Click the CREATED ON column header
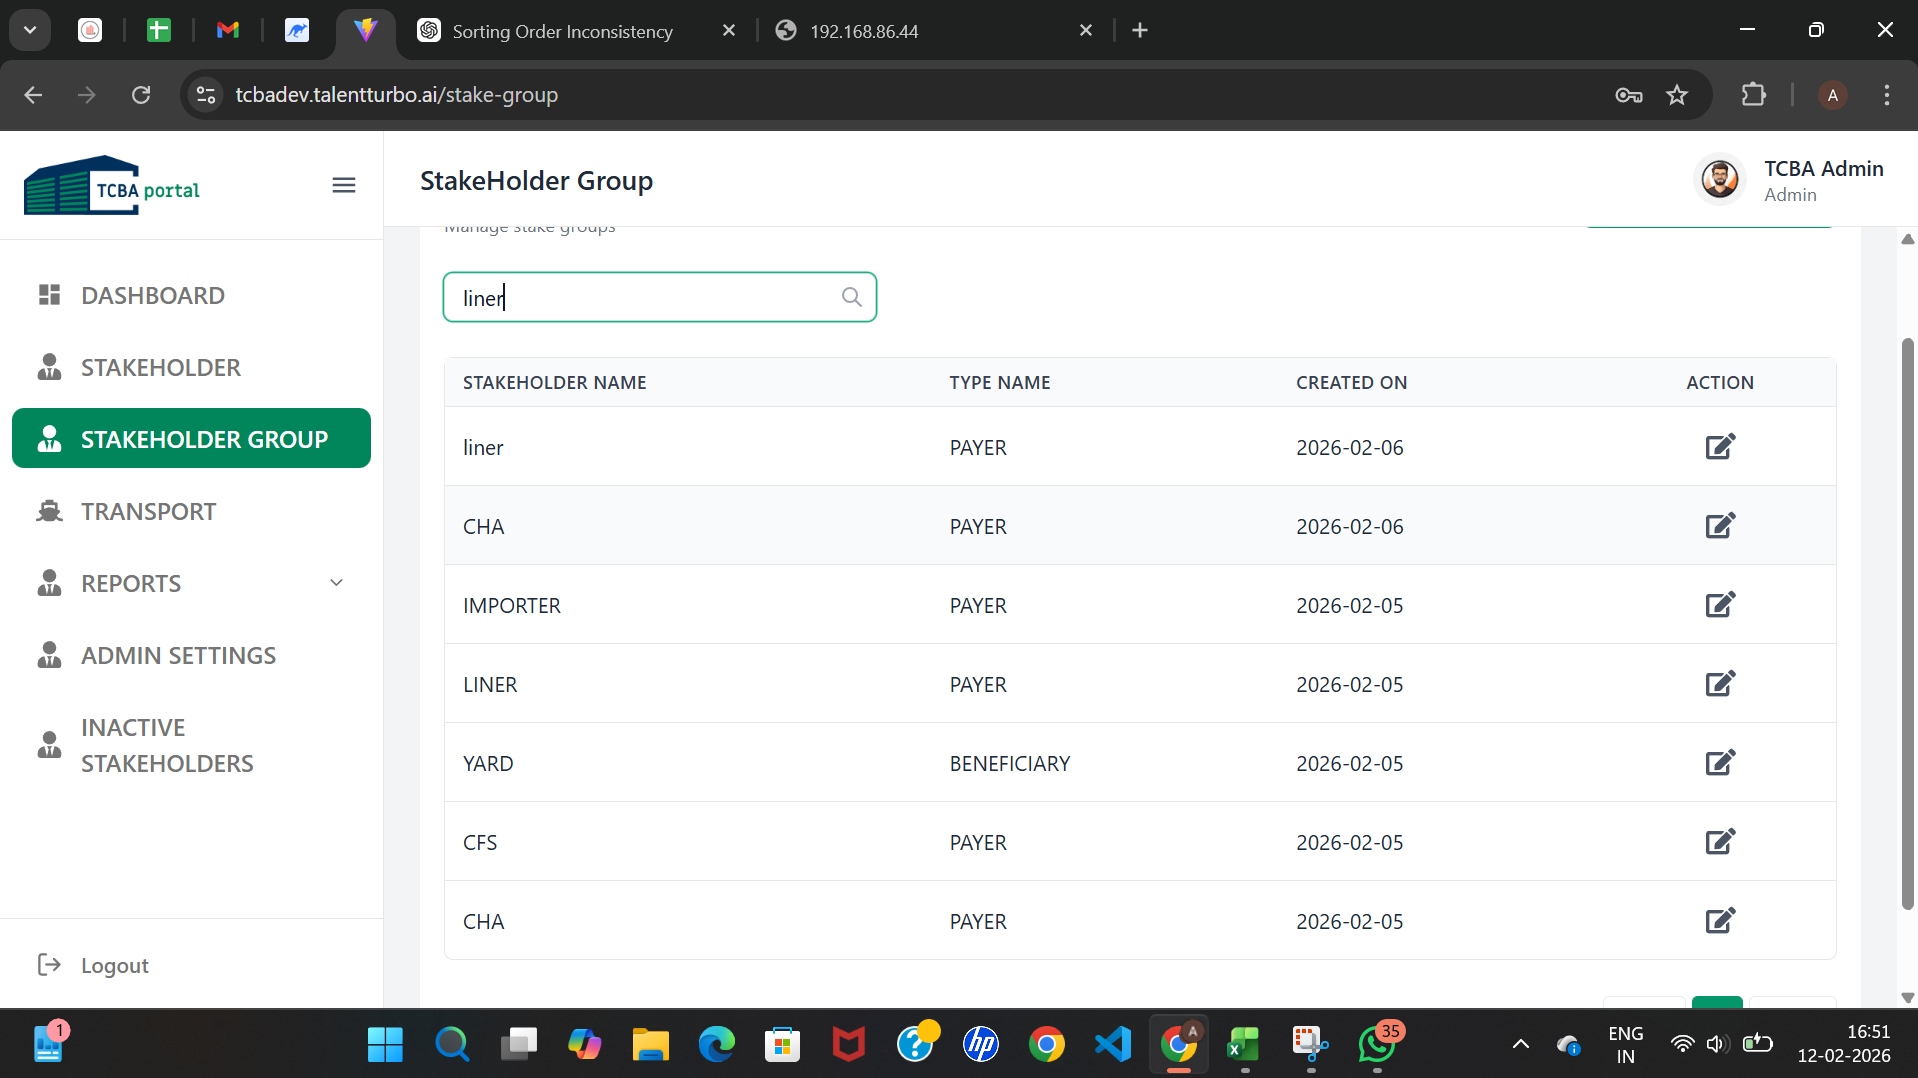This screenshot has width=1918, height=1078. pyautogui.click(x=1352, y=383)
